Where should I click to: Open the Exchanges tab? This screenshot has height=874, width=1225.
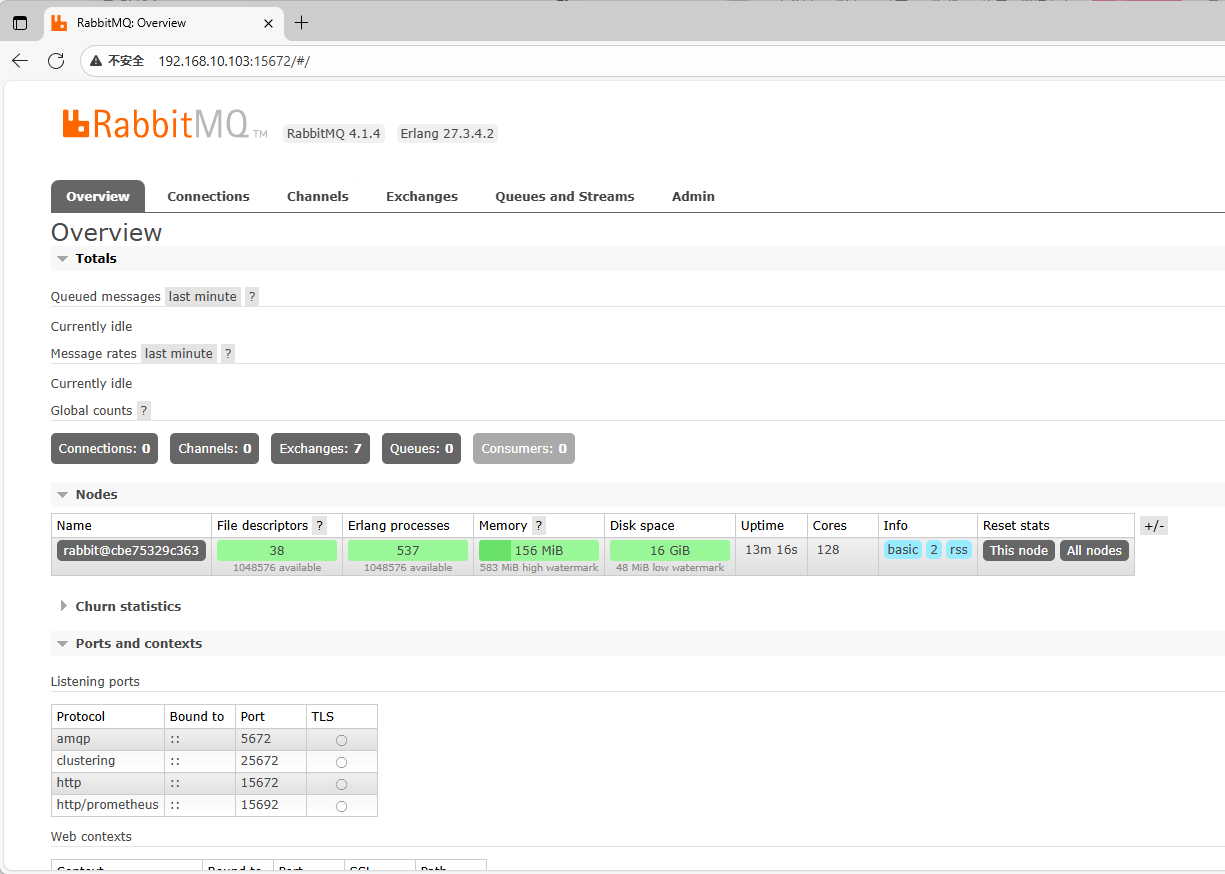(422, 196)
